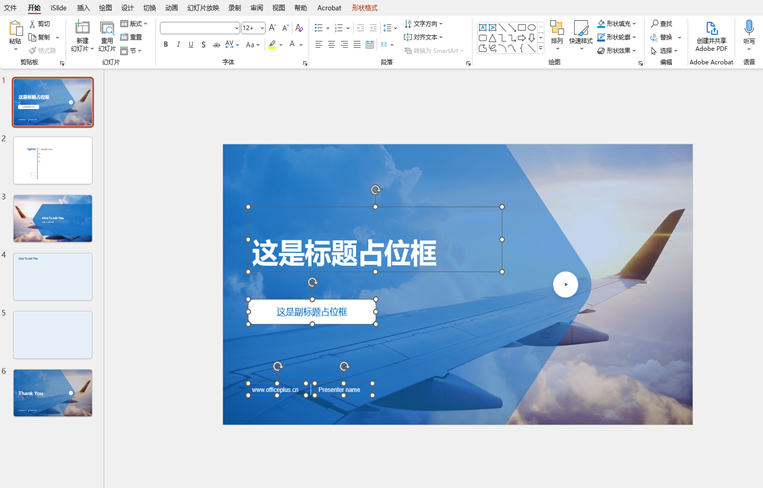Screen dimensions: 763x488
Task: Click the Copy (复制) icon
Action: (x=33, y=37)
